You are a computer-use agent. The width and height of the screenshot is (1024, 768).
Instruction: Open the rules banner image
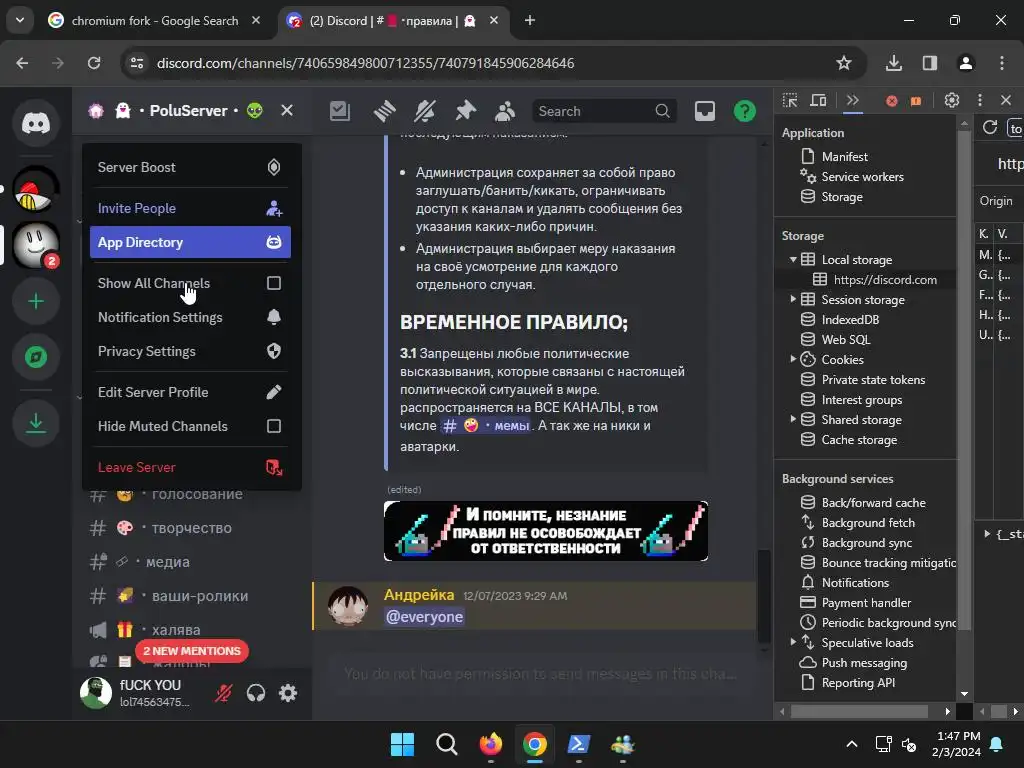546,531
